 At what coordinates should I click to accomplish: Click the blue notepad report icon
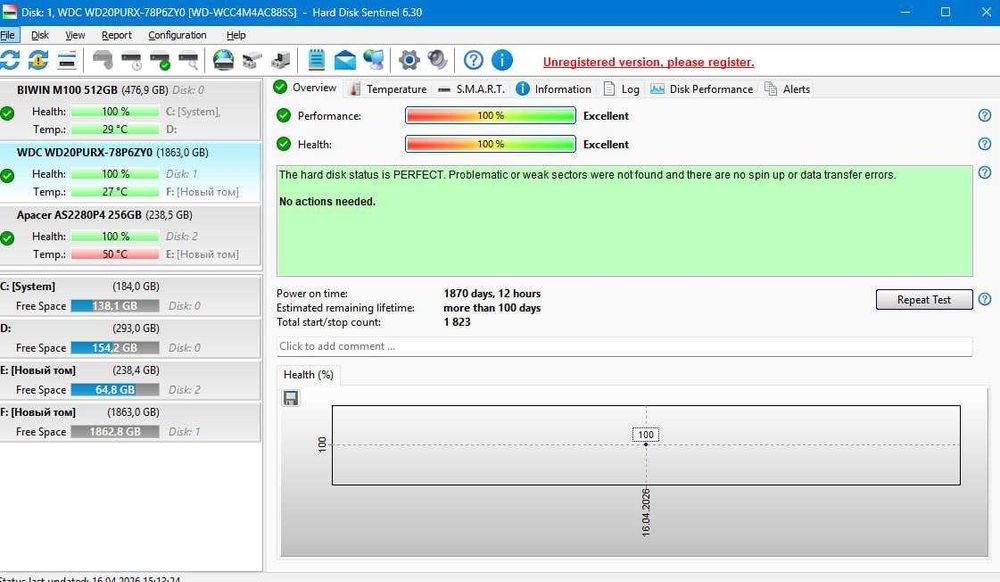316,61
